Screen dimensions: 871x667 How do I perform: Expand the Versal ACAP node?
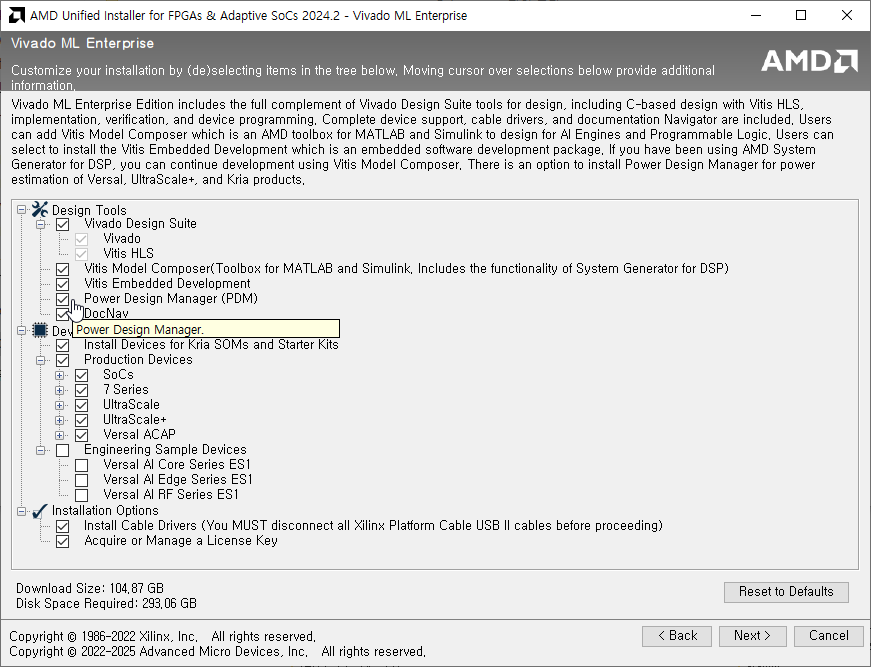click(x=59, y=435)
